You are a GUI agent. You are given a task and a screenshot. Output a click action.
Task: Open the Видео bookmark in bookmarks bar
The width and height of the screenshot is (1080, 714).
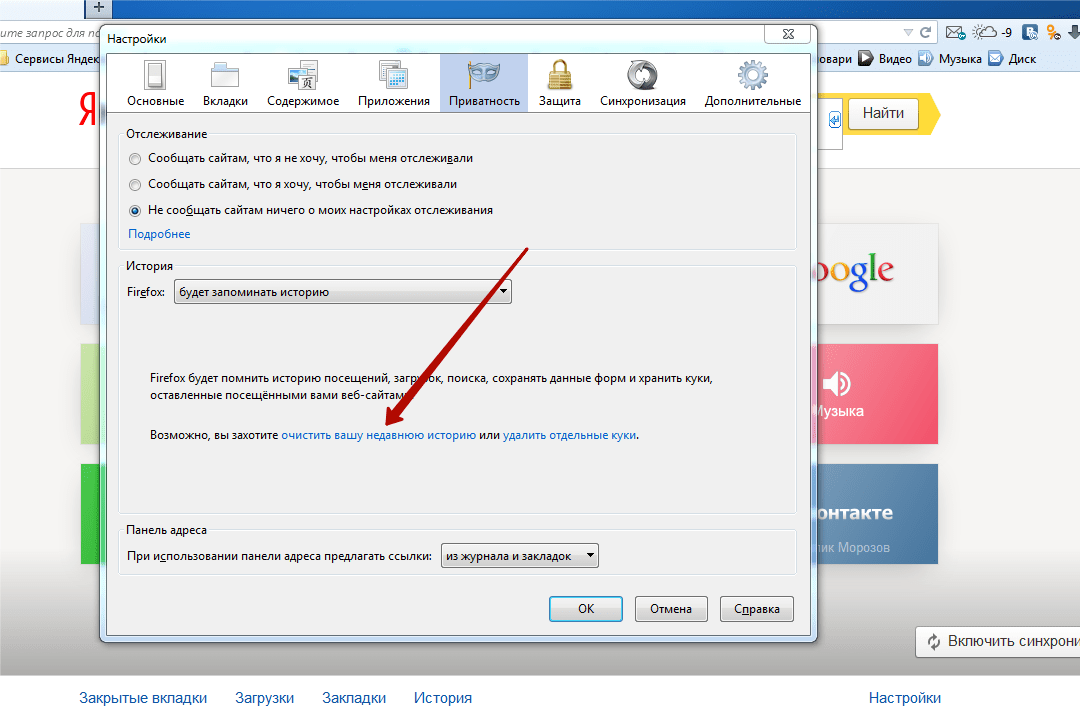pyautogui.click(x=885, y=59)
